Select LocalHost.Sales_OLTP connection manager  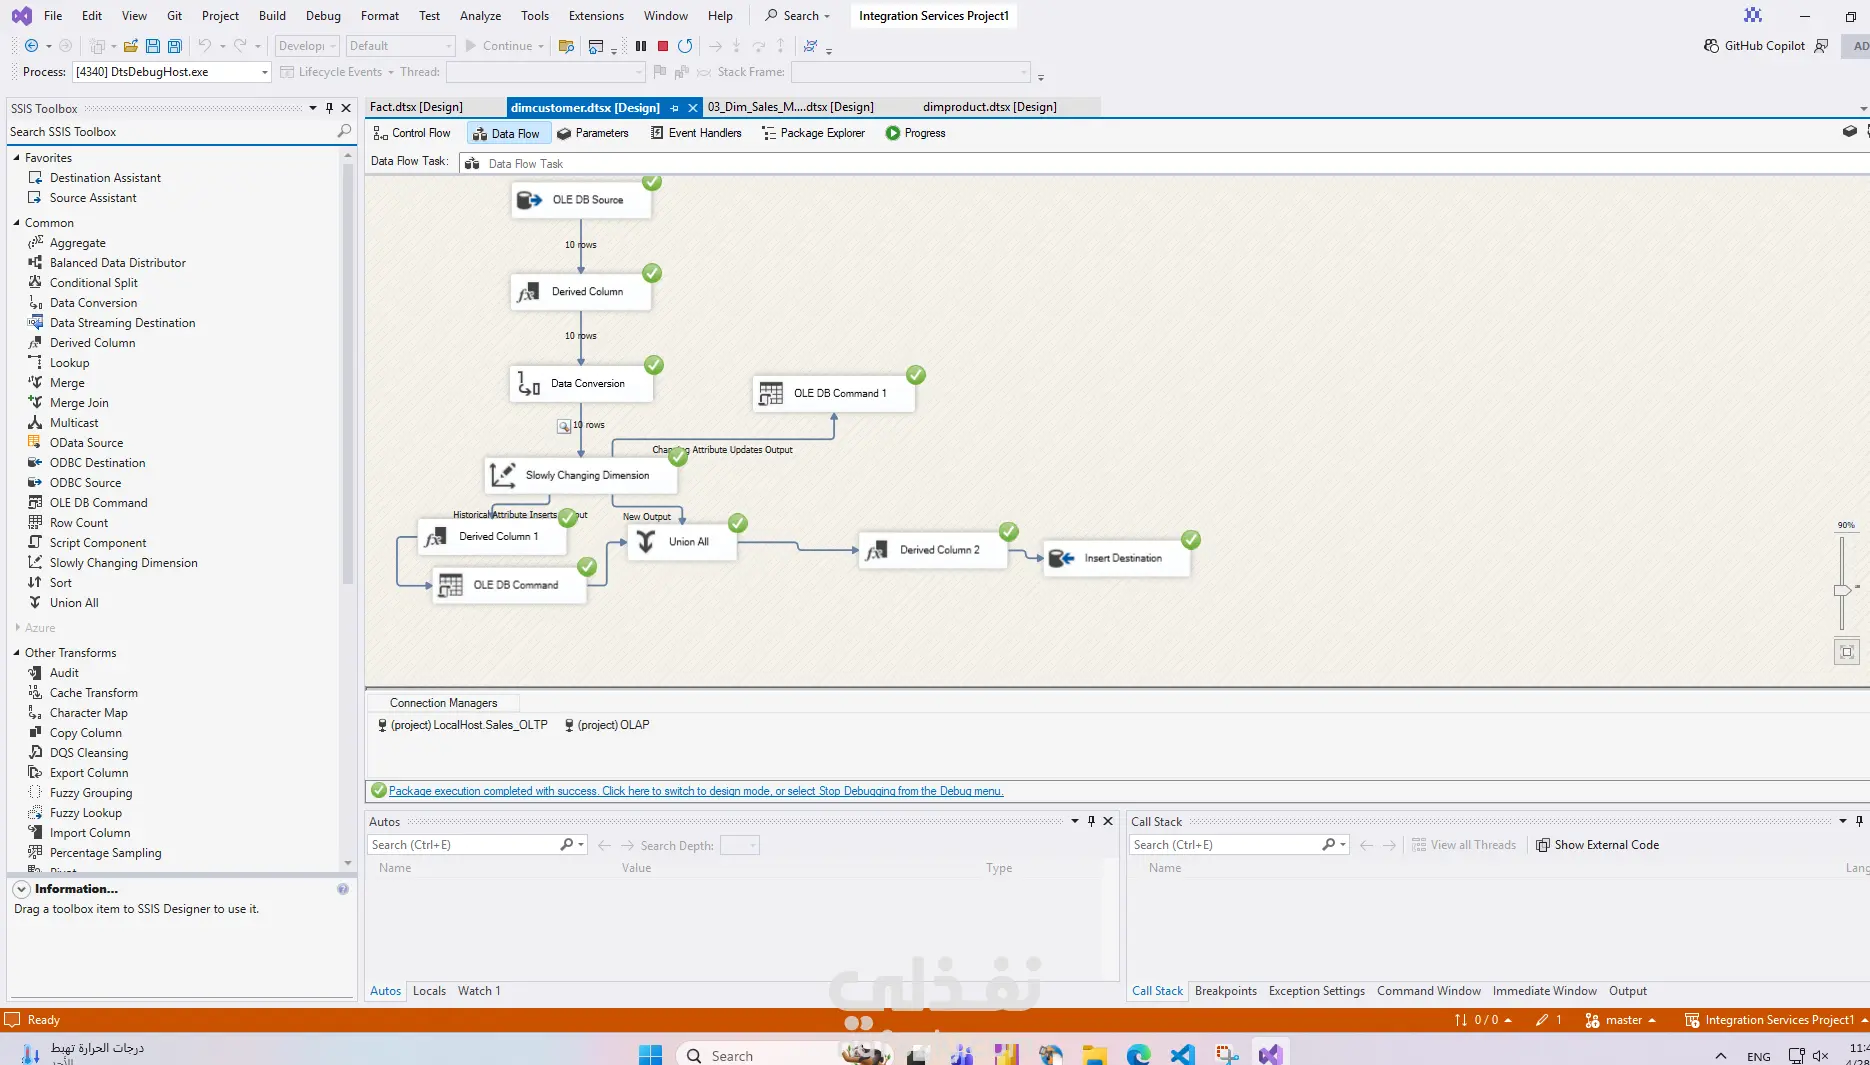[x=462, y=725]
